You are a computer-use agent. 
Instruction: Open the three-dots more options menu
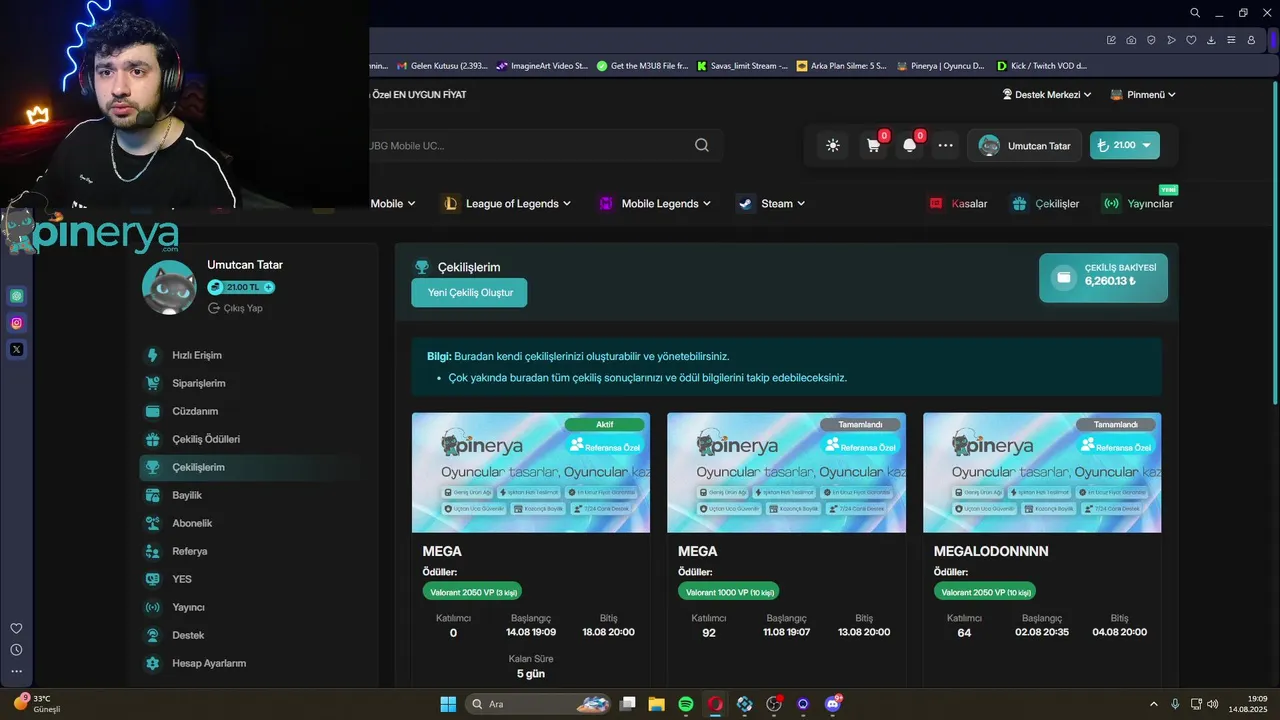click(x=945, y=145)
